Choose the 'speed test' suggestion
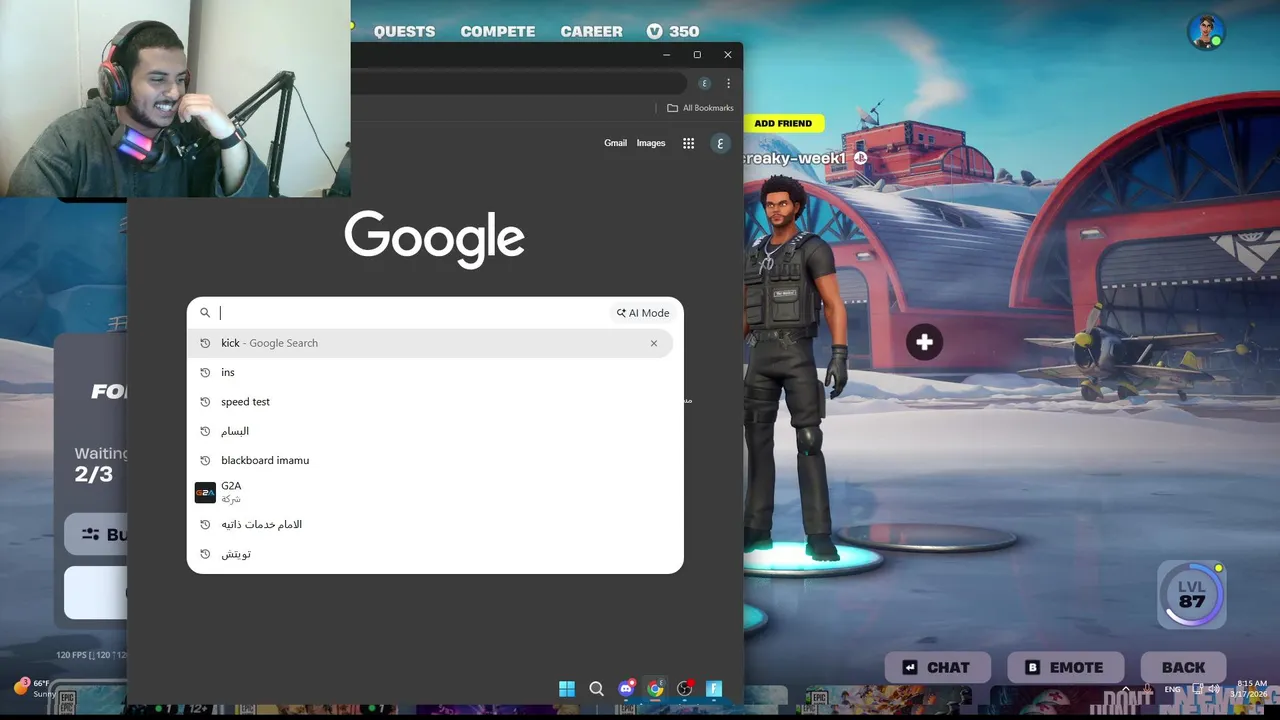Viewport: 1280px width, 720px height. (430, 402)
